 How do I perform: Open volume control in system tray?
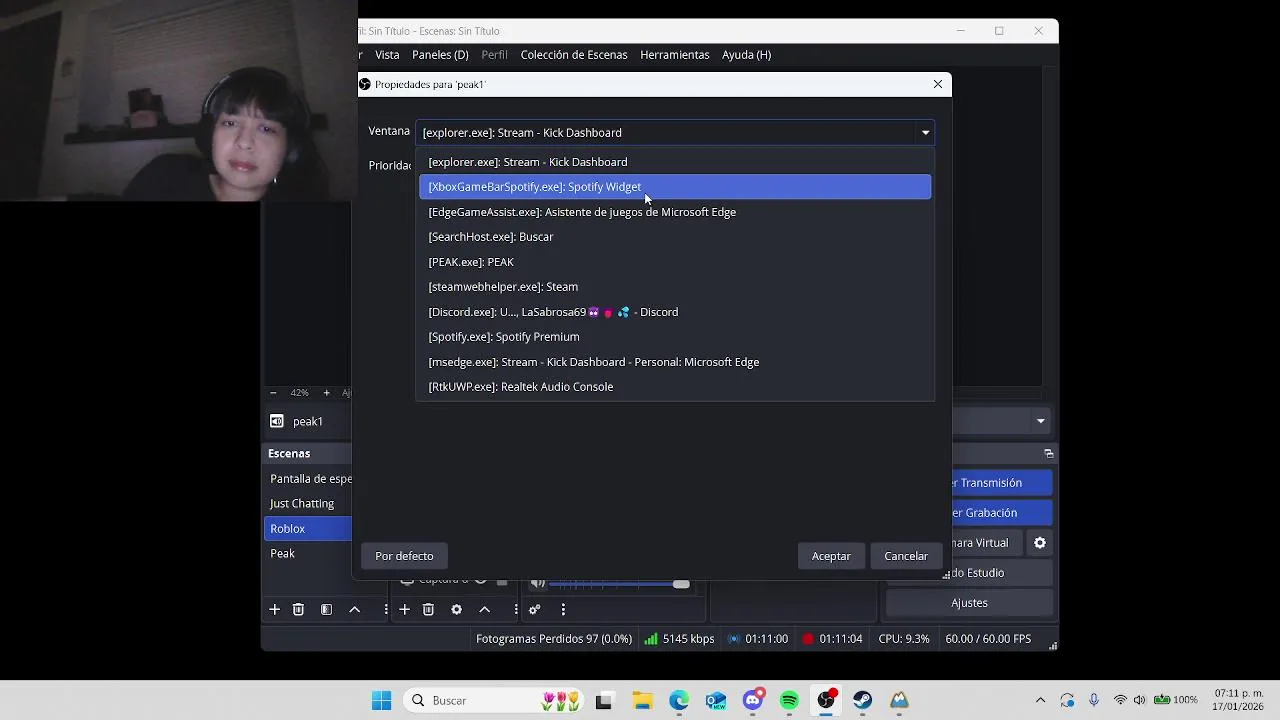[1139, 700]
